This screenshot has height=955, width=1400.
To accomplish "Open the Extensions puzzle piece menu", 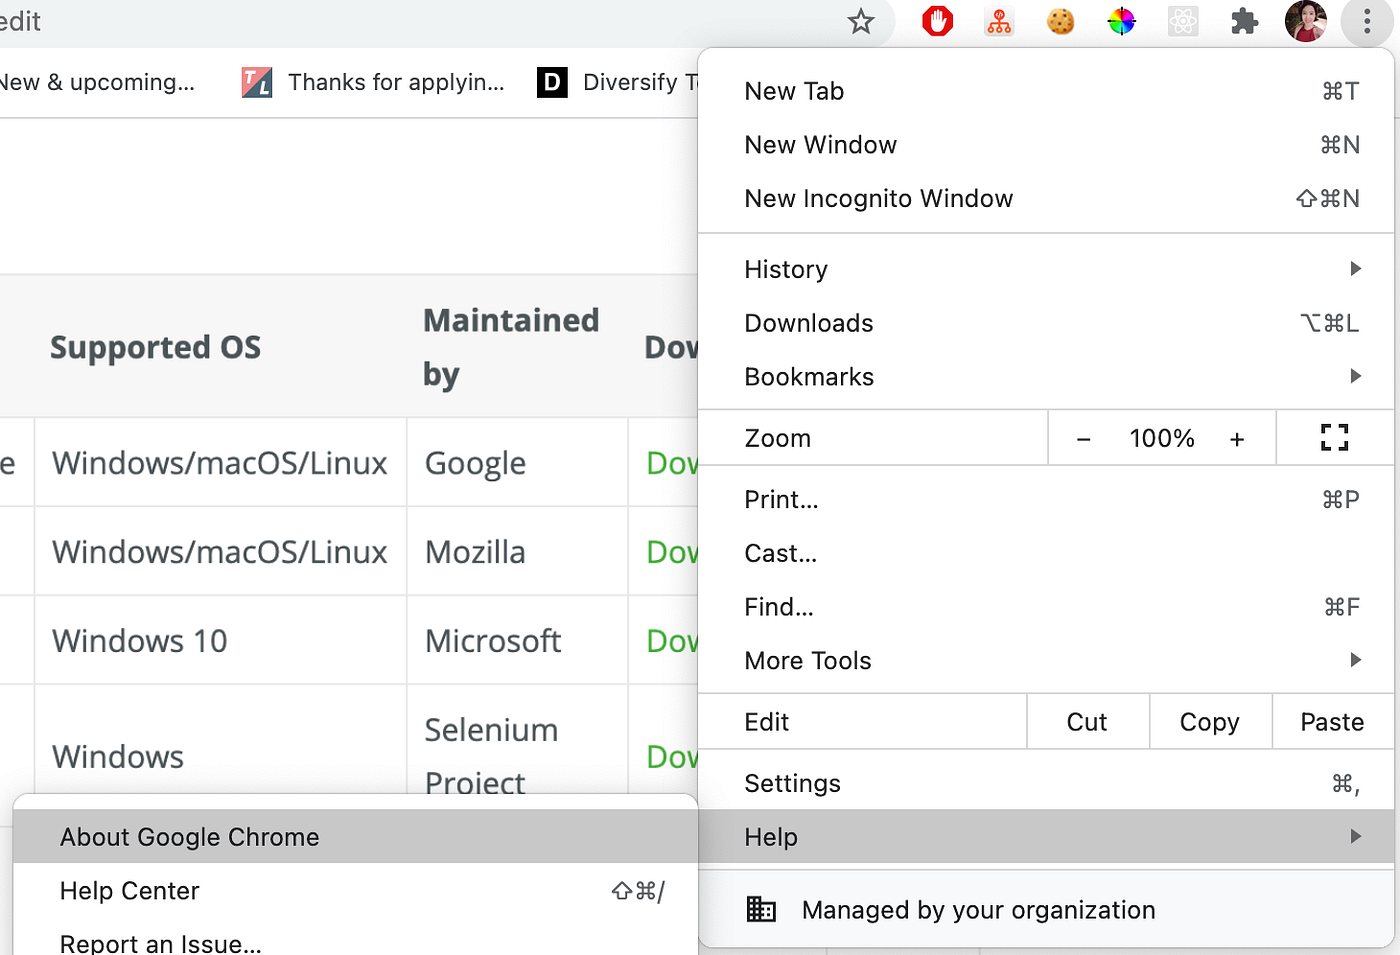I will (1244, 21).
